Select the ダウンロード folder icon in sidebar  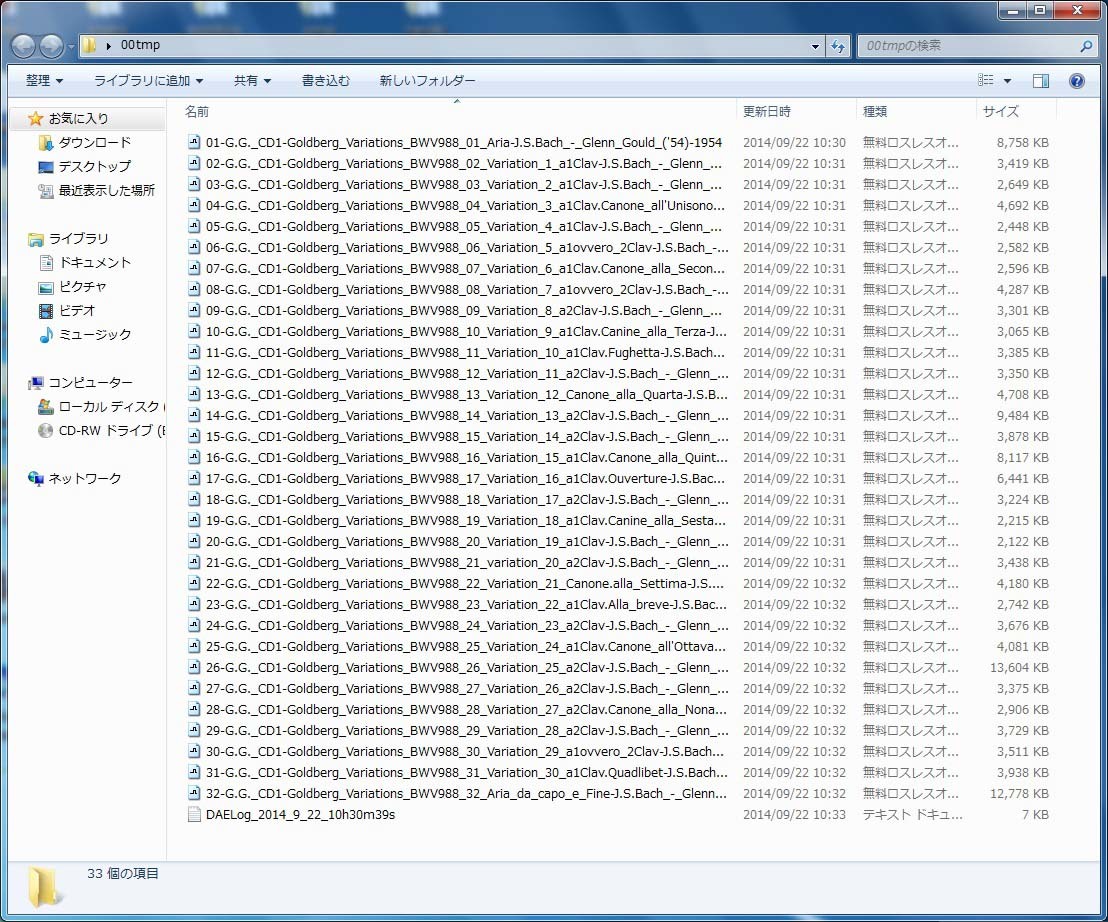[x=46, y=143]
